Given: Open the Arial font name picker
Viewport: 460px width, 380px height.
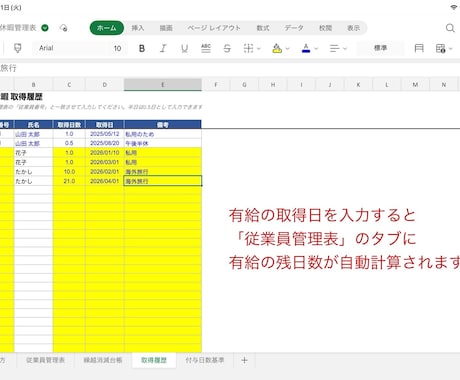Looking at the screenshot, I should click(x=70, y=48).
